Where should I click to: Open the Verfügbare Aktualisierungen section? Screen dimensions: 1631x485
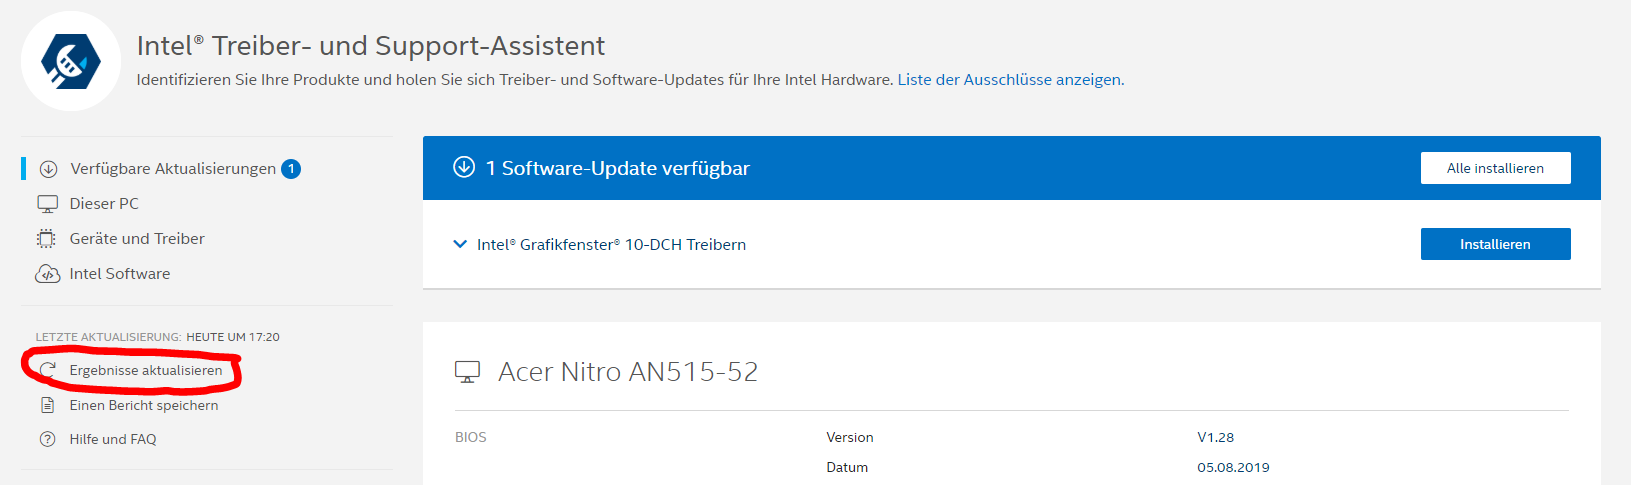click(x=173, y=169)
